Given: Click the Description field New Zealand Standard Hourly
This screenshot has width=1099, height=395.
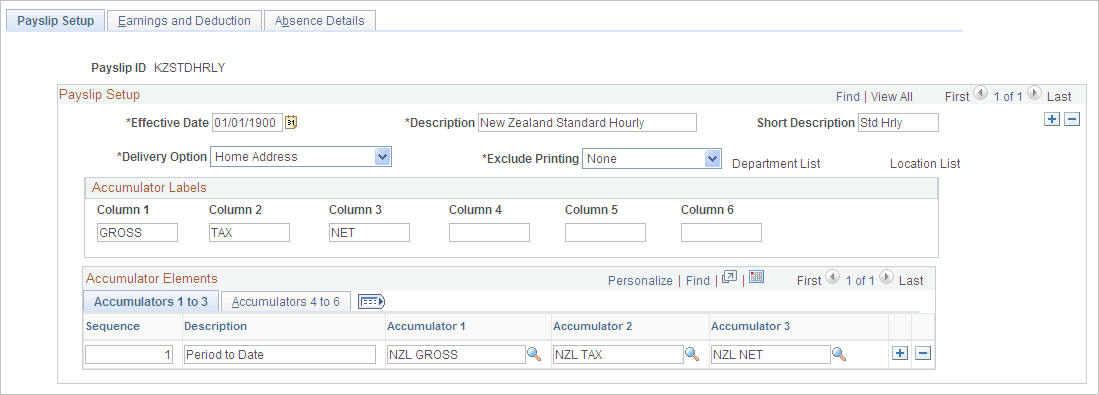Looking at the screenshot, I should click(x=587, y=123).
